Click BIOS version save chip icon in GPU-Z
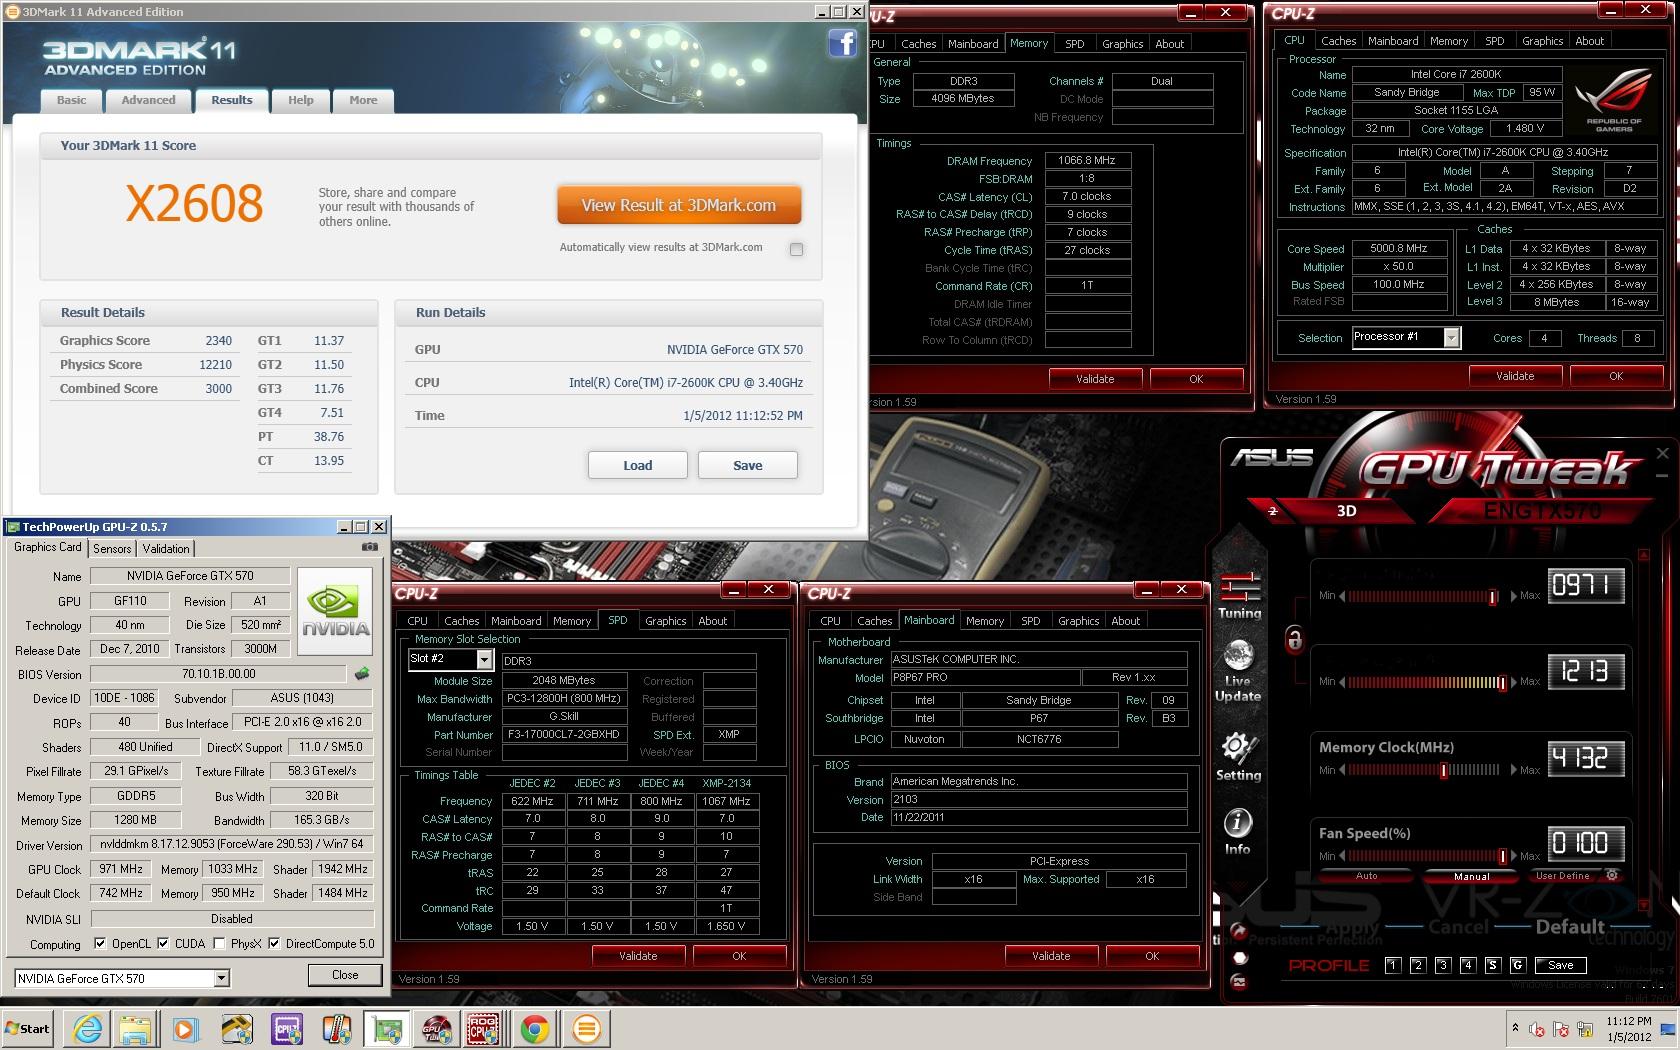The image size is (1680, 1050). [x=362, y=674]
